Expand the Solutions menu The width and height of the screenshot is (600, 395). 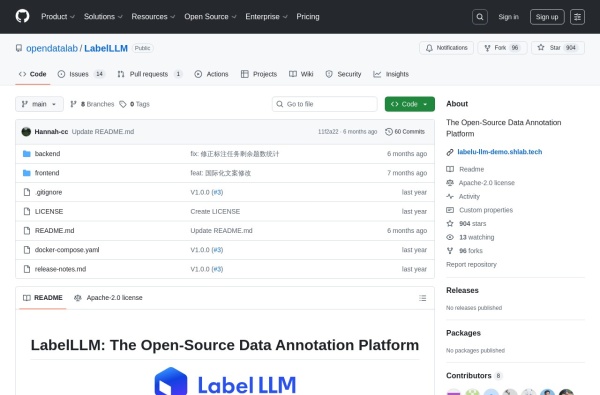103,16
